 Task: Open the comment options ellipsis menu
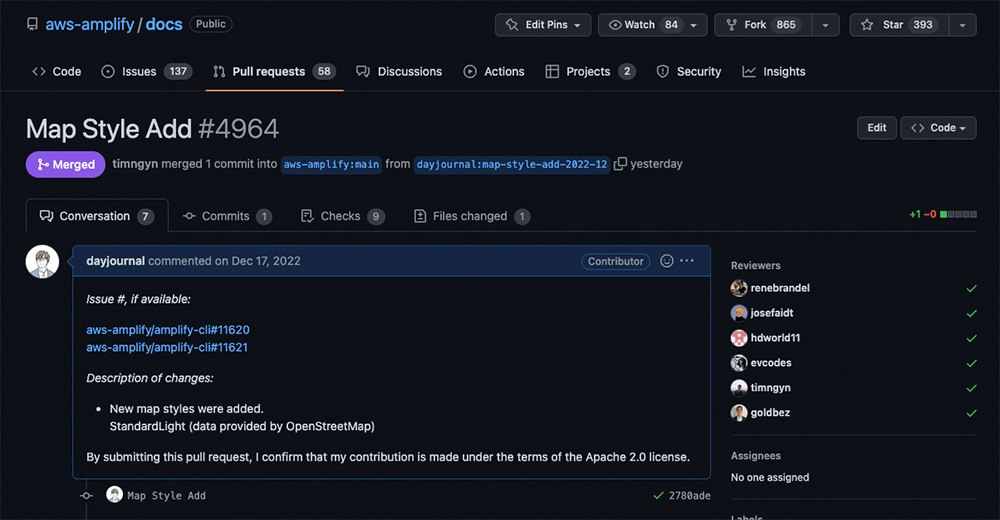coord(687,261)
